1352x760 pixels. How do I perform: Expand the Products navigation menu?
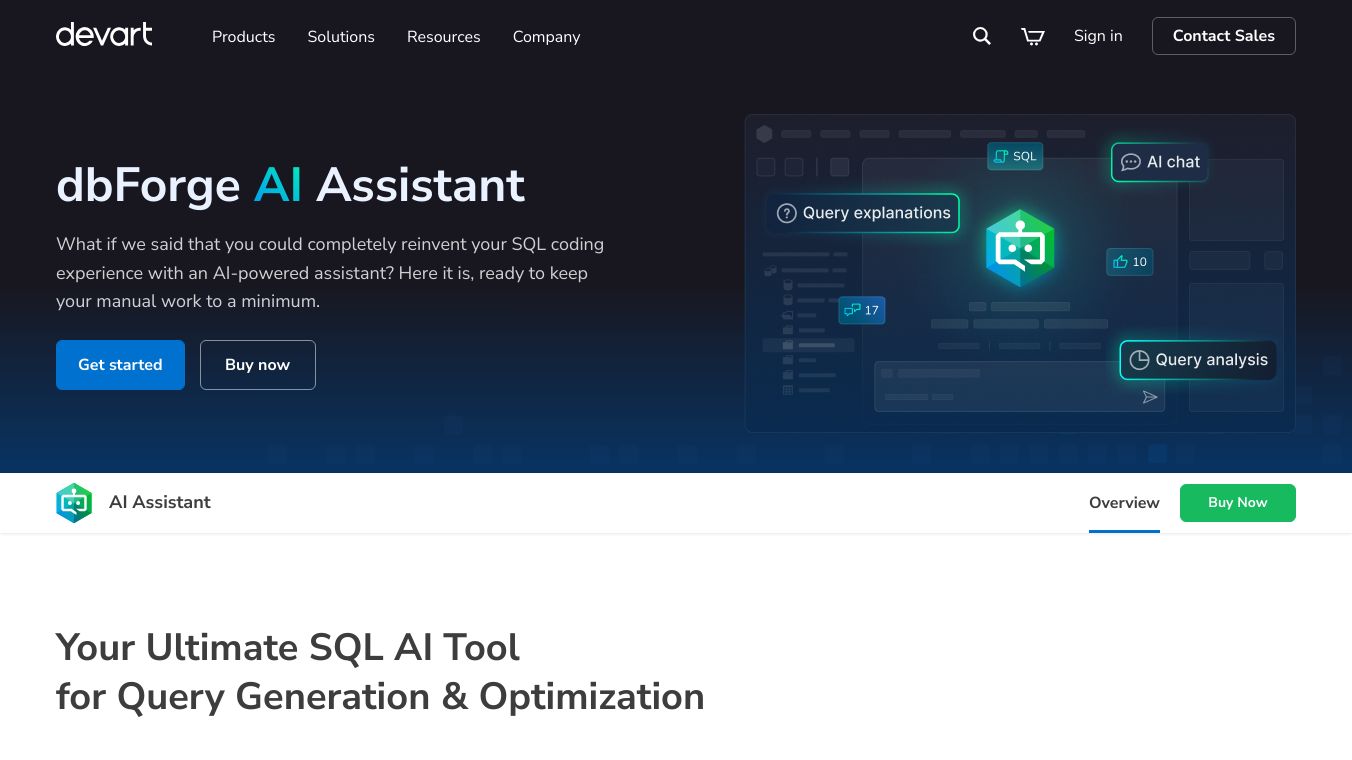pos(243,37)
